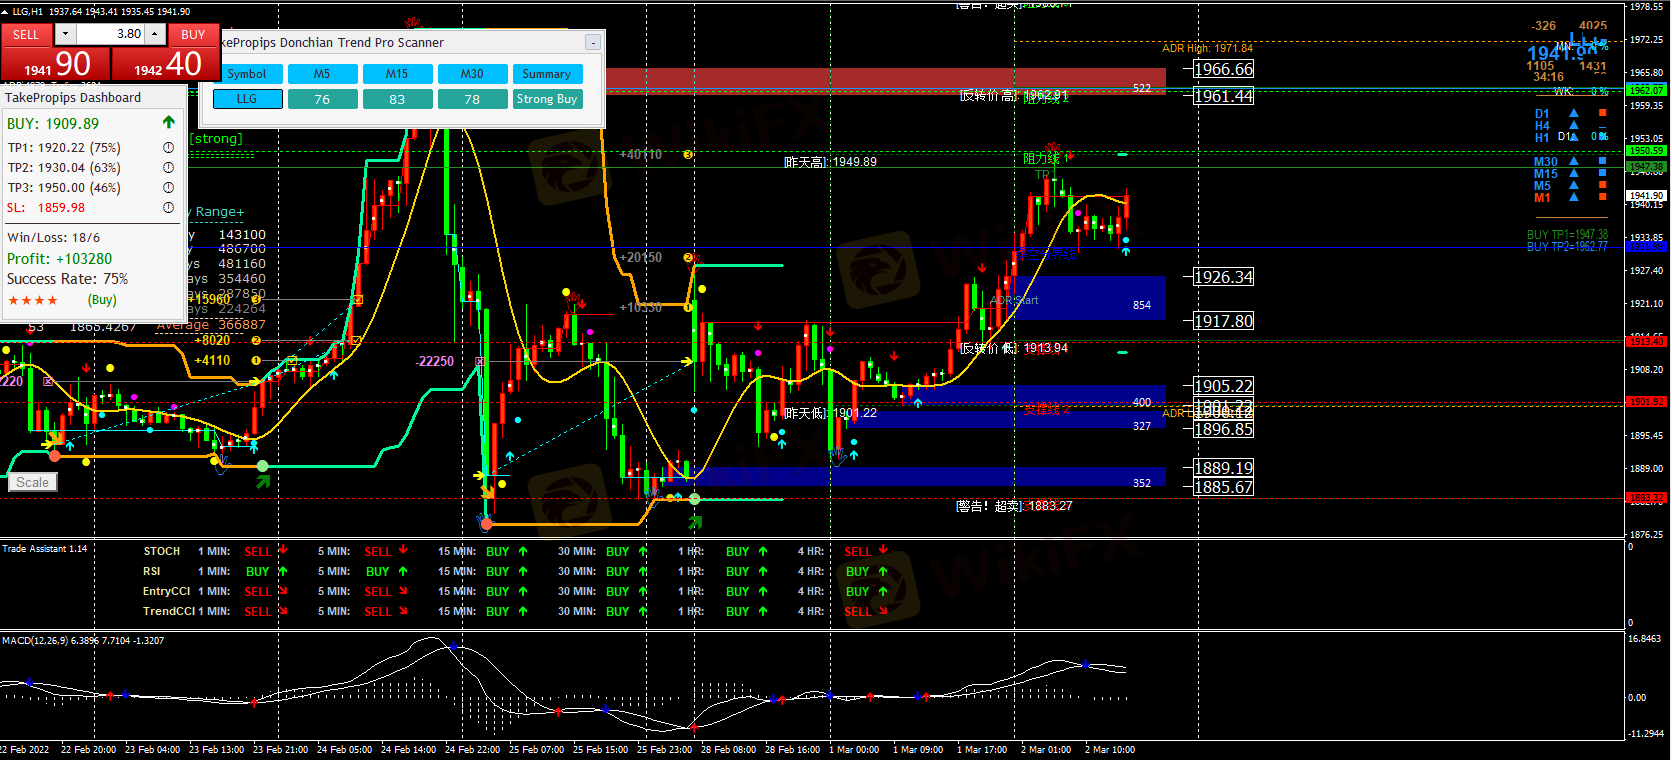Viewport: 1672px width, 760px height.
Task: Click the orange square in the M1 row
Action: 1602,198
